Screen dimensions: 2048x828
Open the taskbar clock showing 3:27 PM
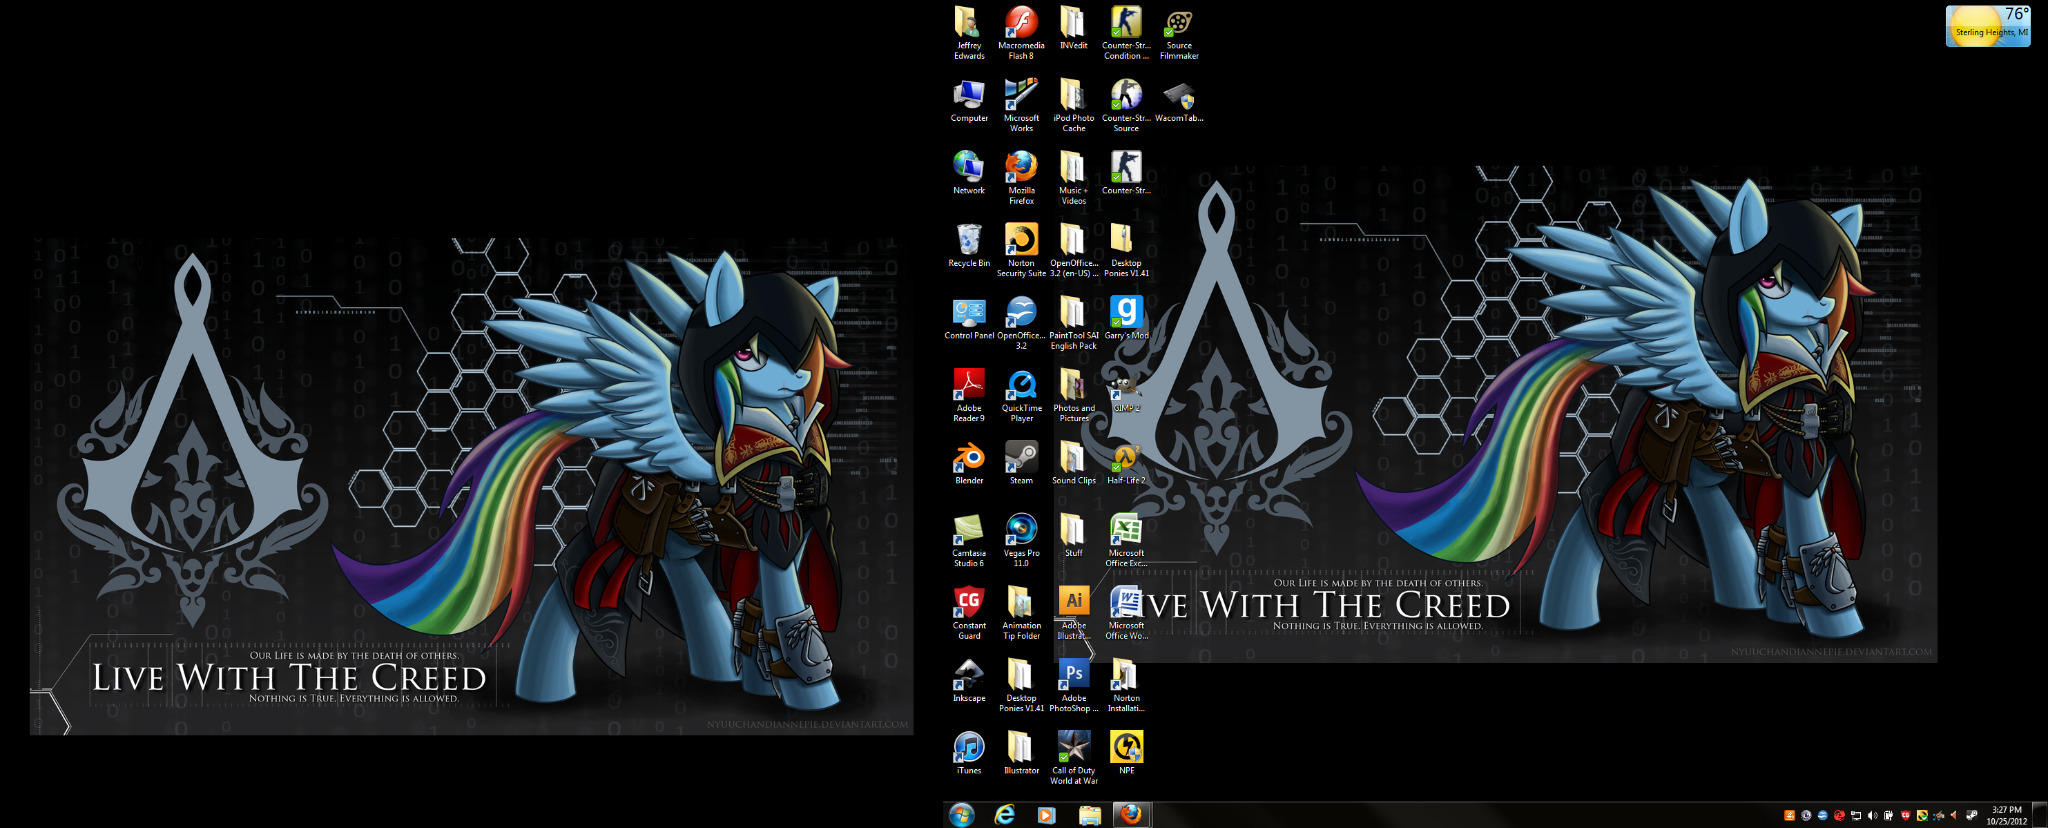click(2006, 815)
